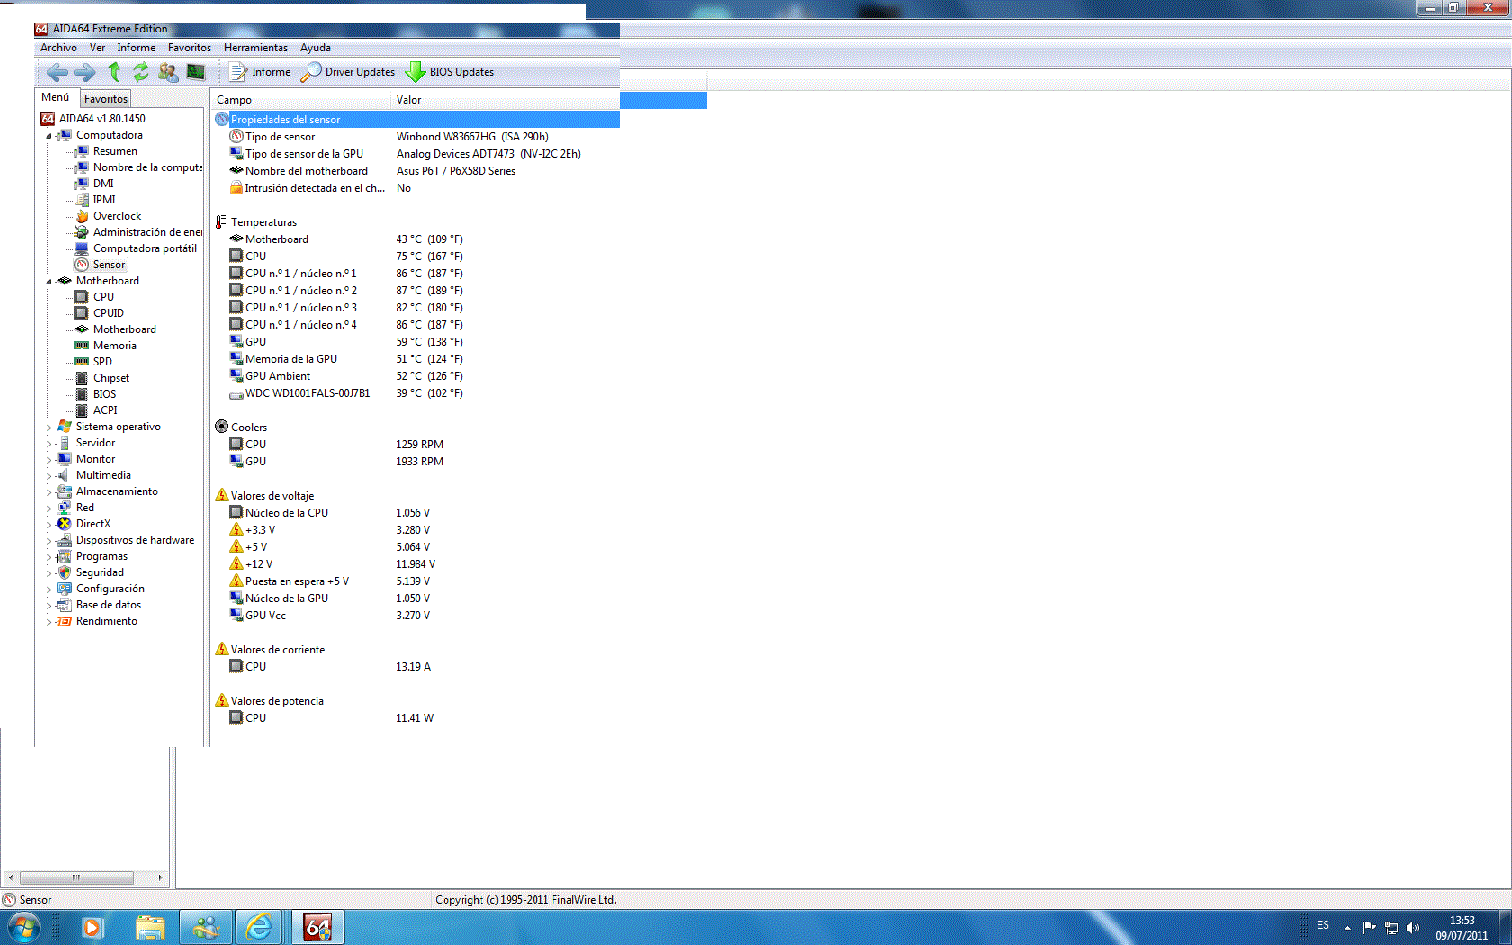This screenshot has width=1512, height=945.
Task: Open the Favoritos menu in menu bar
Action: coord(189,47)
